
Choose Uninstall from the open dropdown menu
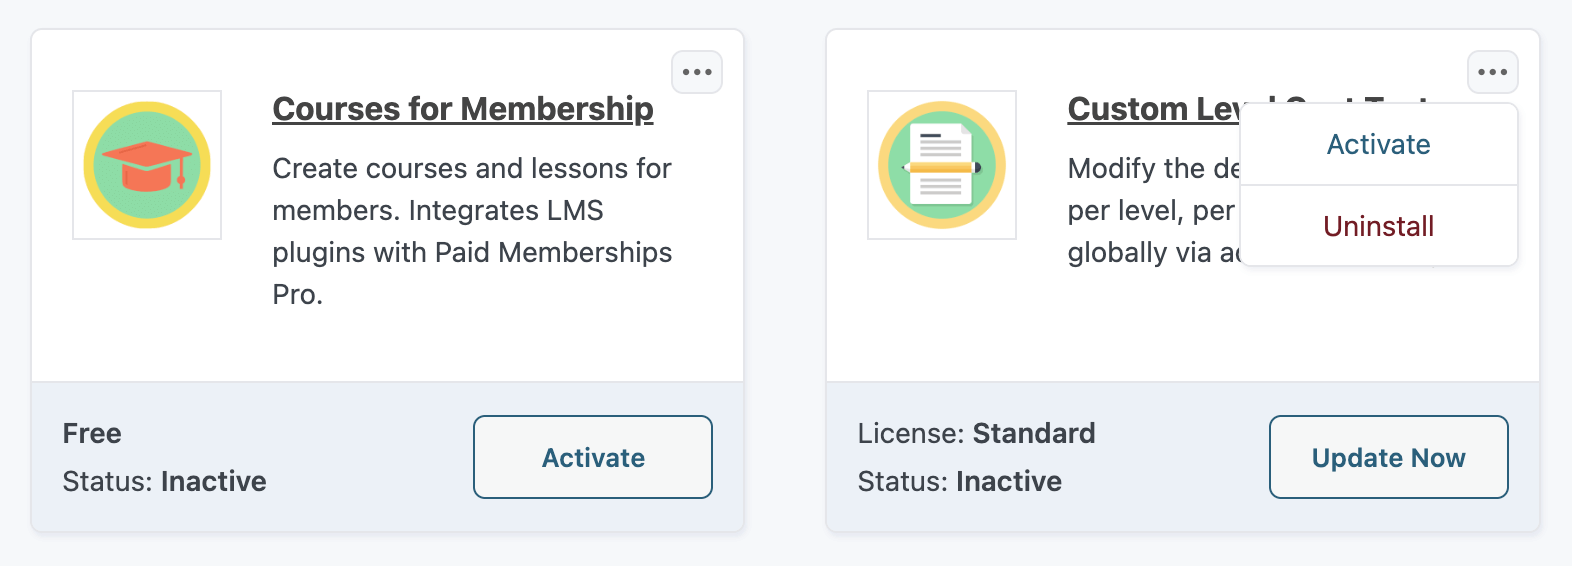tap(1378, 227)
